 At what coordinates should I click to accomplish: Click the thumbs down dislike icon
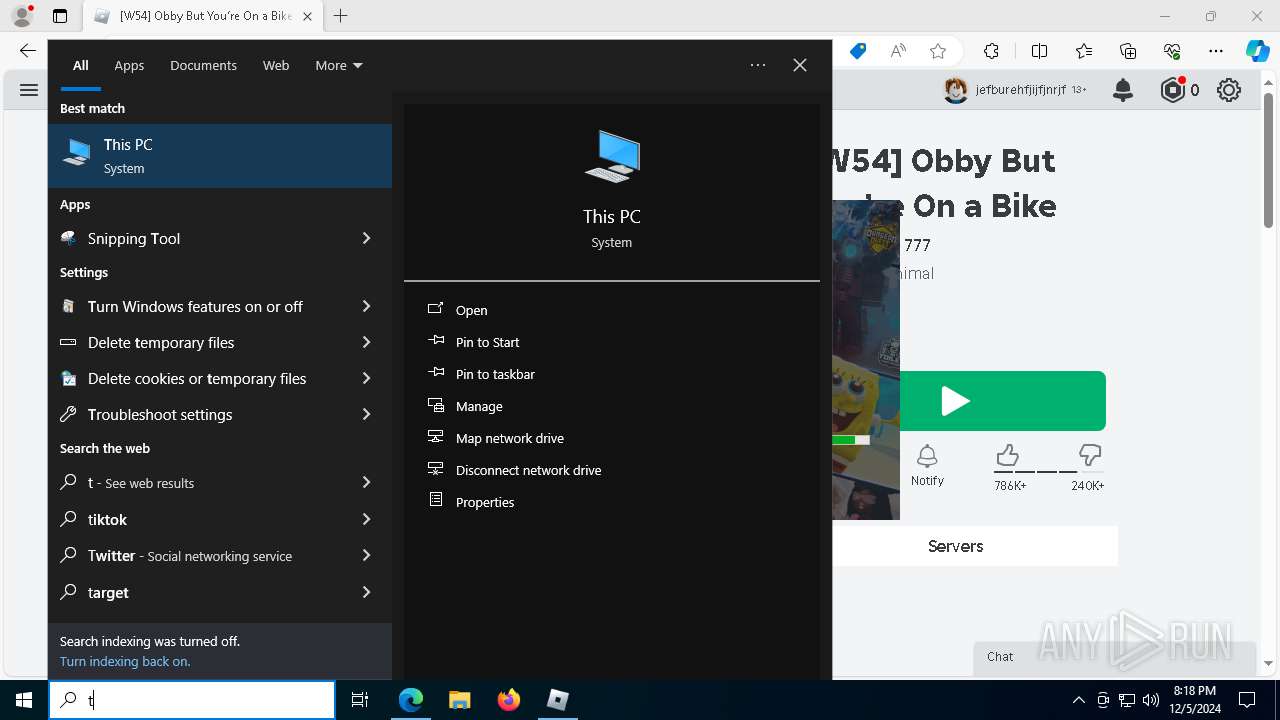coord(1090,456)
